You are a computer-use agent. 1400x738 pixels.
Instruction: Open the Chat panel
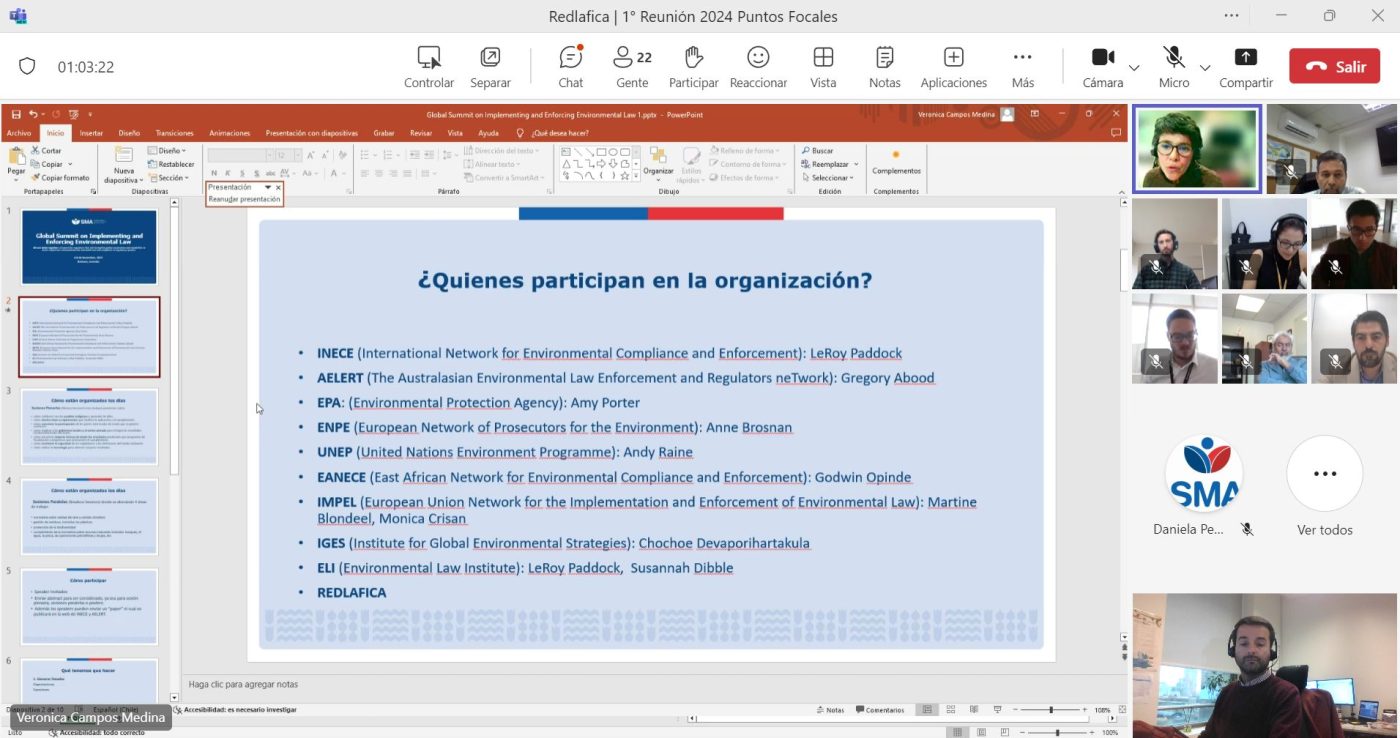click(570, 66)
